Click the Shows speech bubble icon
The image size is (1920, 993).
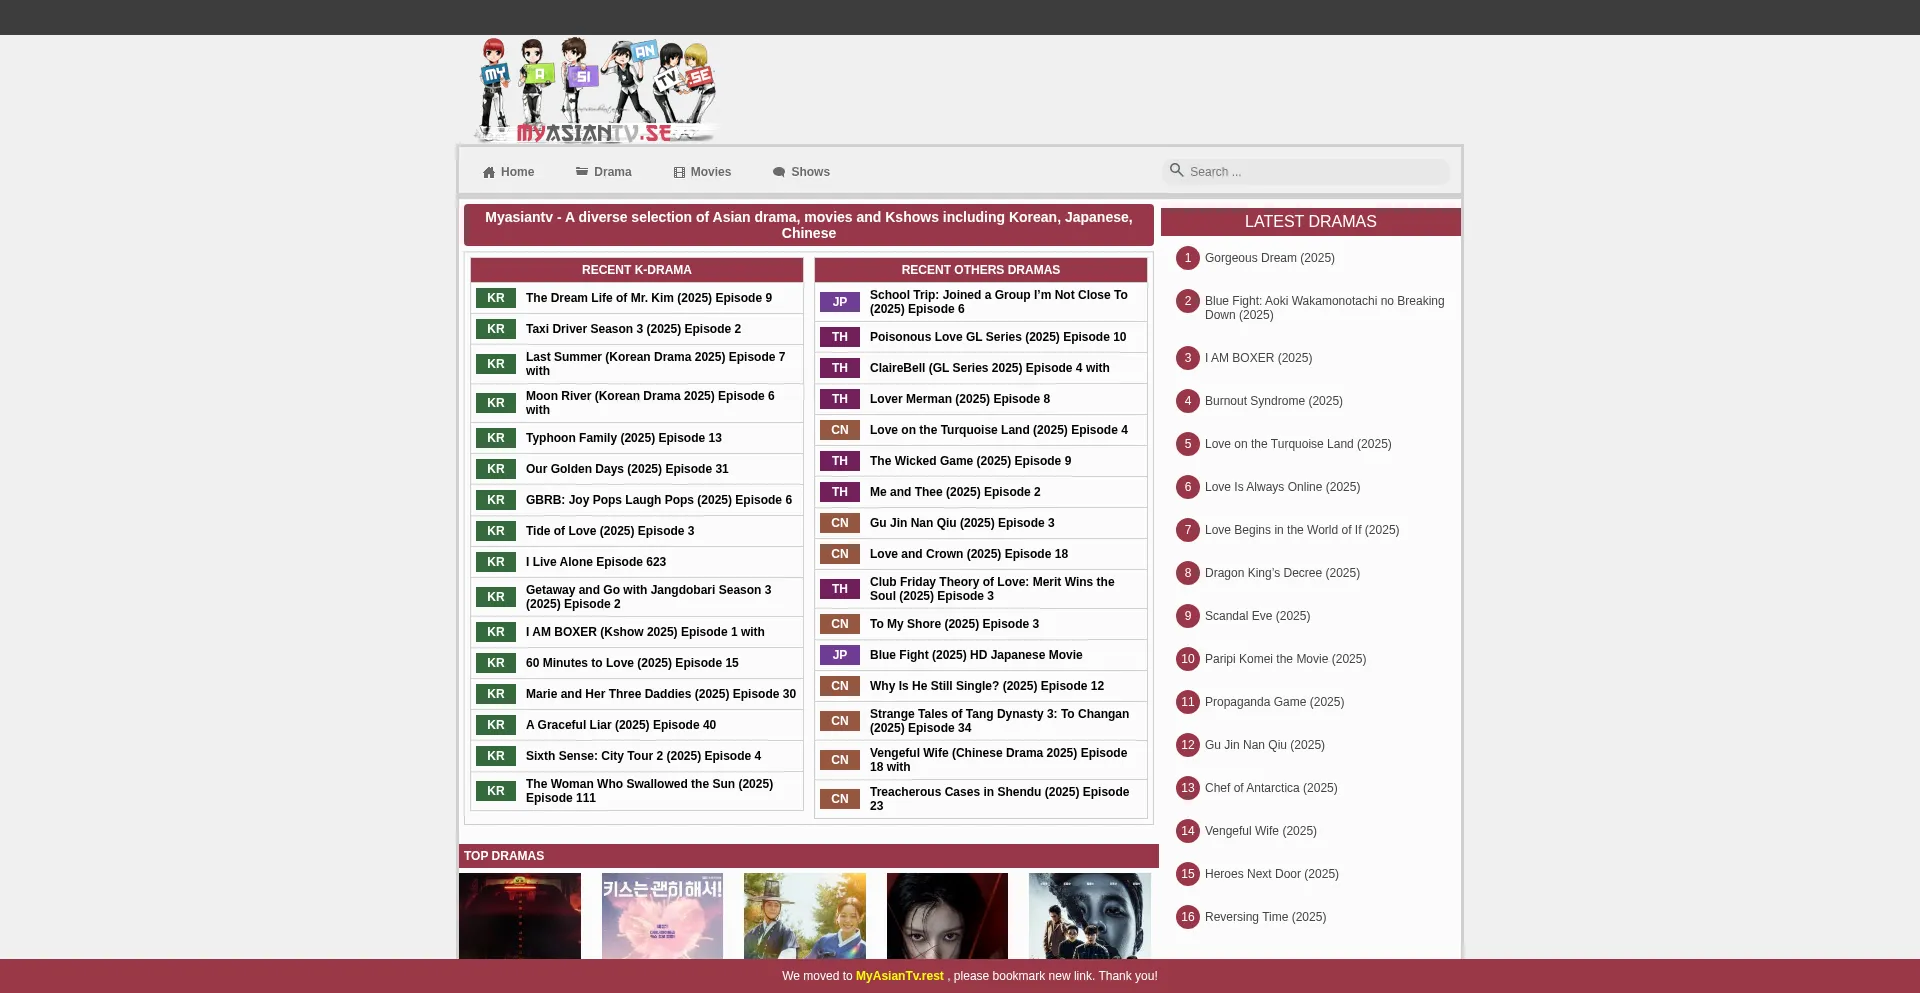[779, 172]
